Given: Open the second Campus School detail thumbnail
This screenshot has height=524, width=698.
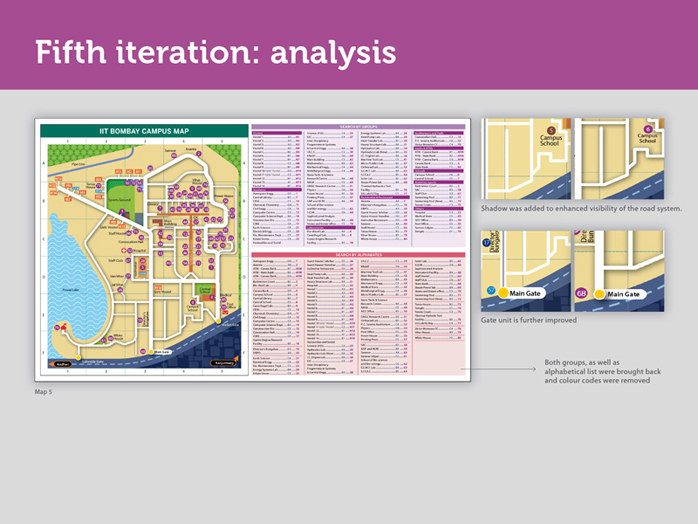Looking at the screenshot, I should click(619, 159).
